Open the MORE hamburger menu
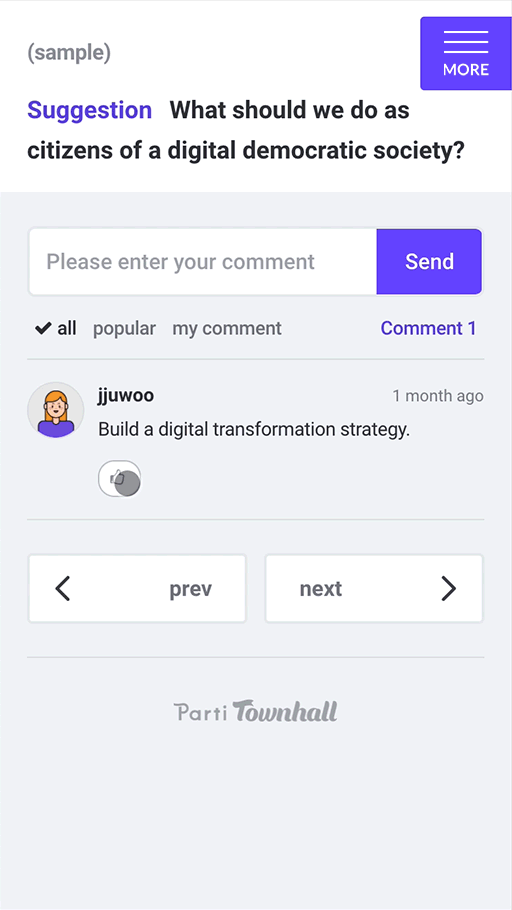 466,53
